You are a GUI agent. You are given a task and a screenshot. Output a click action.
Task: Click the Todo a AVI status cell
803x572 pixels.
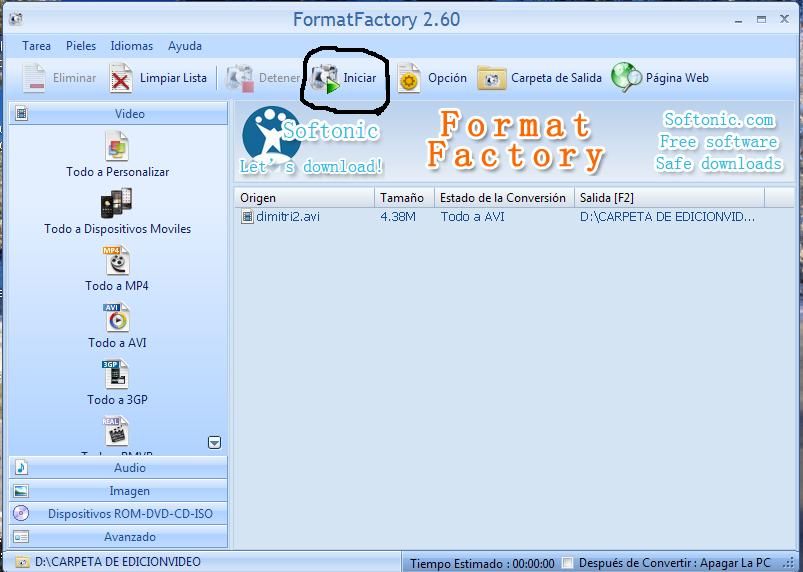tap(472, 217)
